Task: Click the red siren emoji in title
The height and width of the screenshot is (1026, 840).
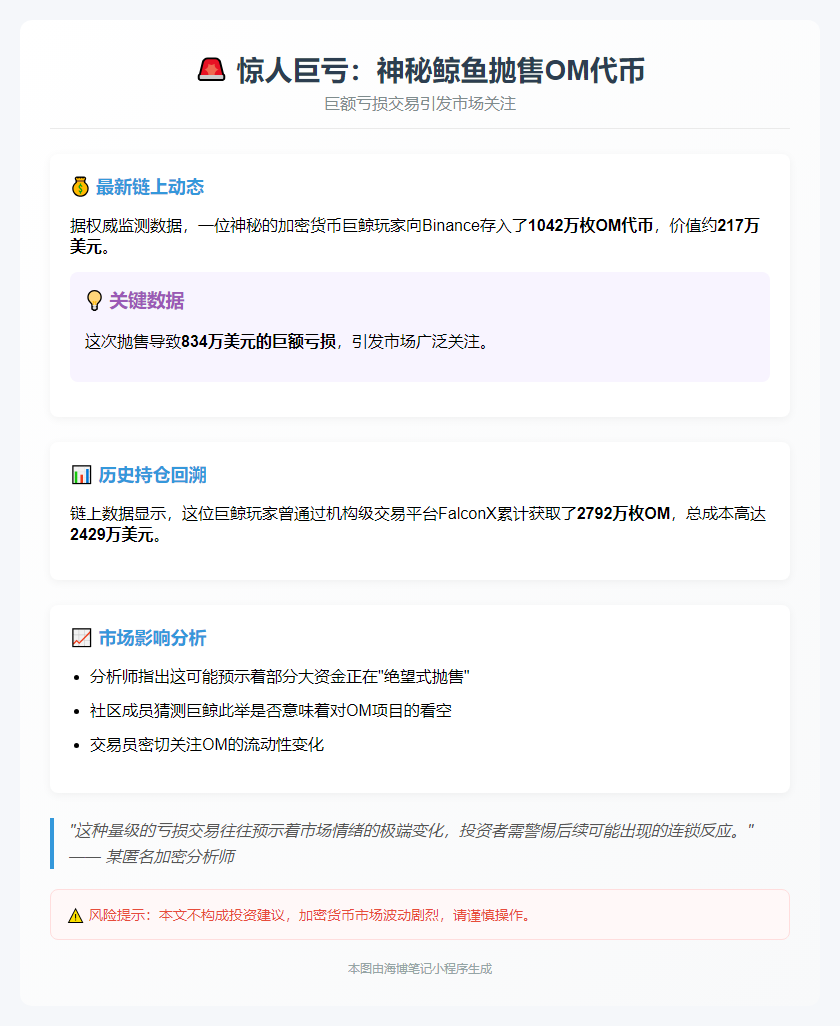Action: pos(211,70)
